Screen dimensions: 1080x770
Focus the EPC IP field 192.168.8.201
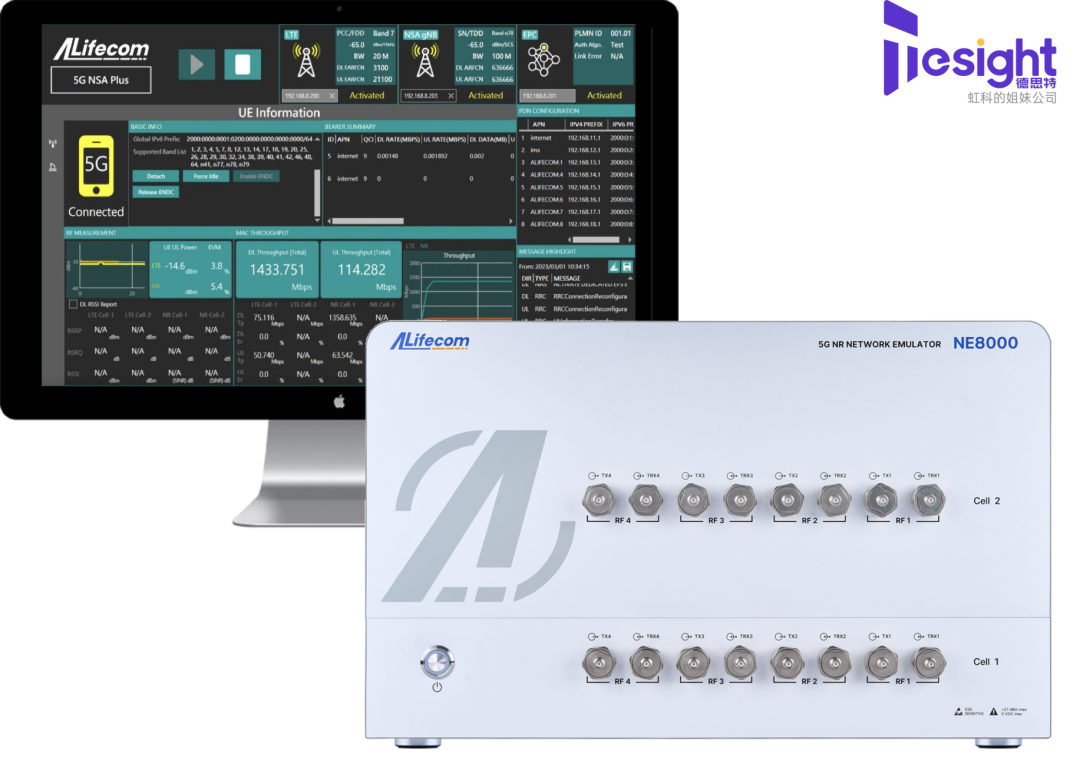point(548,96)
